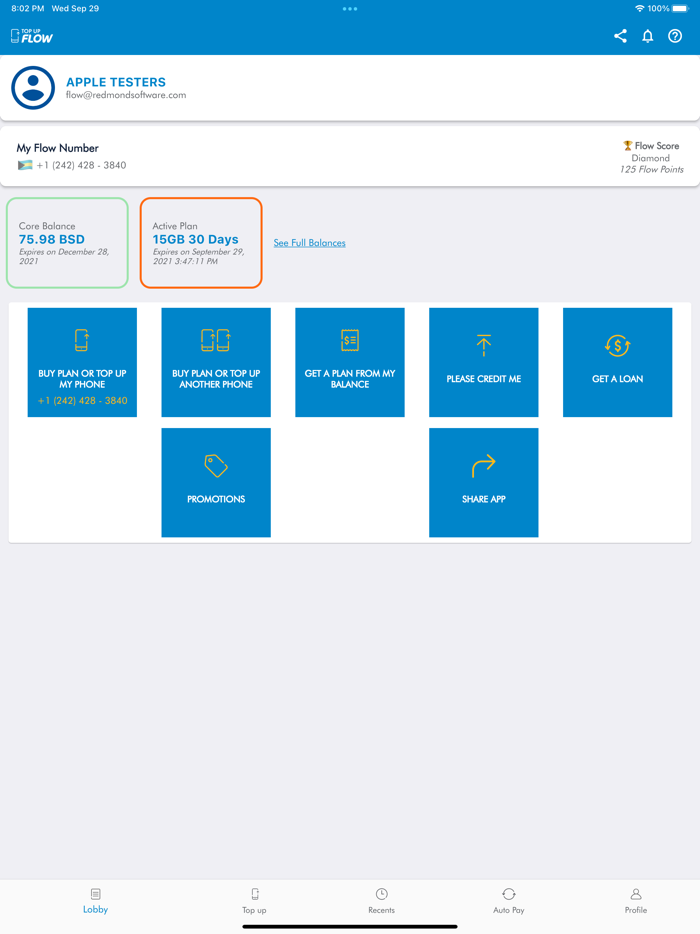
Task: Open the Recents tab
Action: [381, 901]
